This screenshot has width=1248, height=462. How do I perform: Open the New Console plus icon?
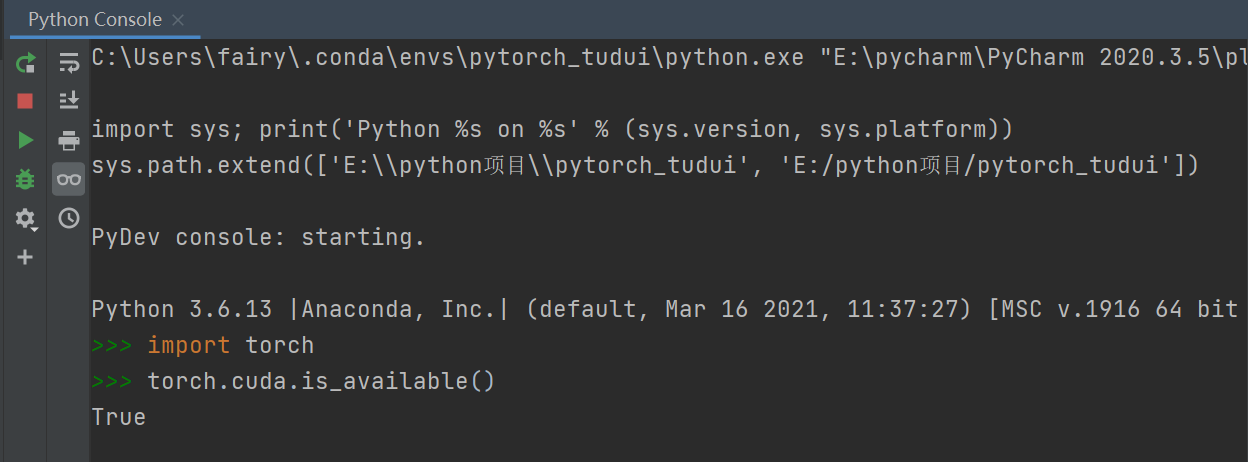pos(25,257)
